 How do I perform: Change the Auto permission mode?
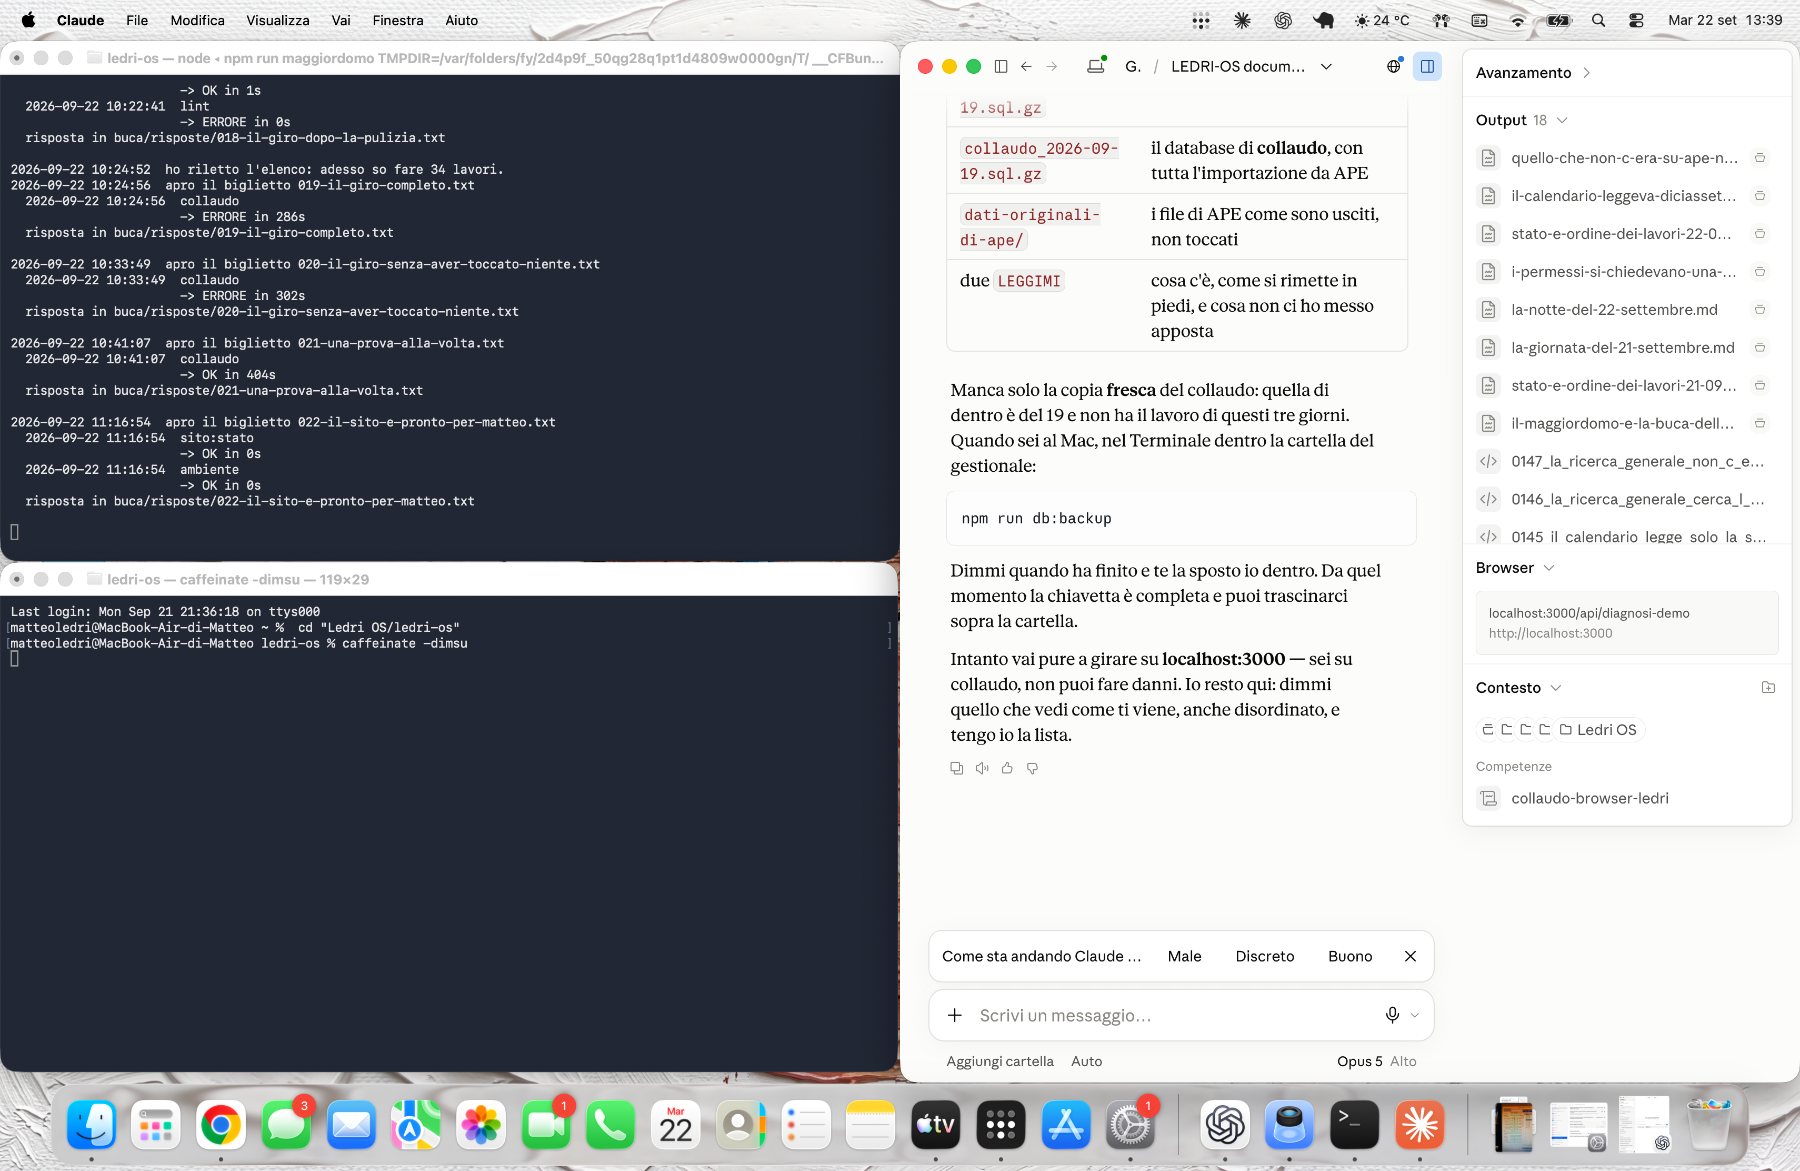(x=1086, y=1061)
